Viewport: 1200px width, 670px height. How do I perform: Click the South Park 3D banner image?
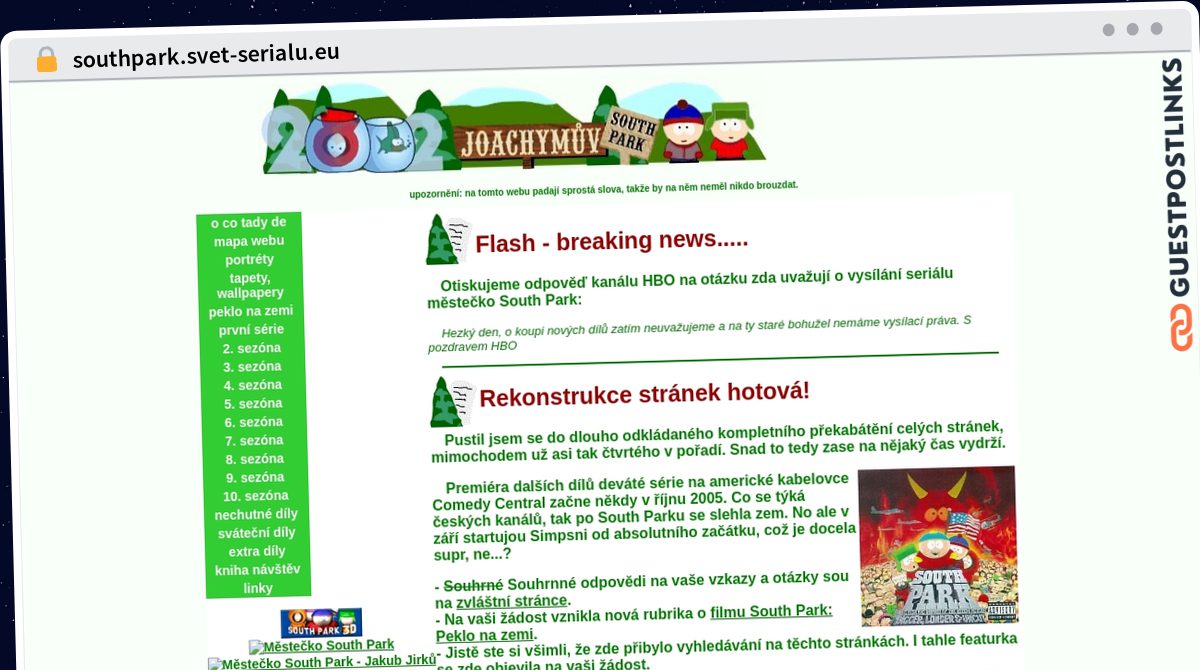321,623
